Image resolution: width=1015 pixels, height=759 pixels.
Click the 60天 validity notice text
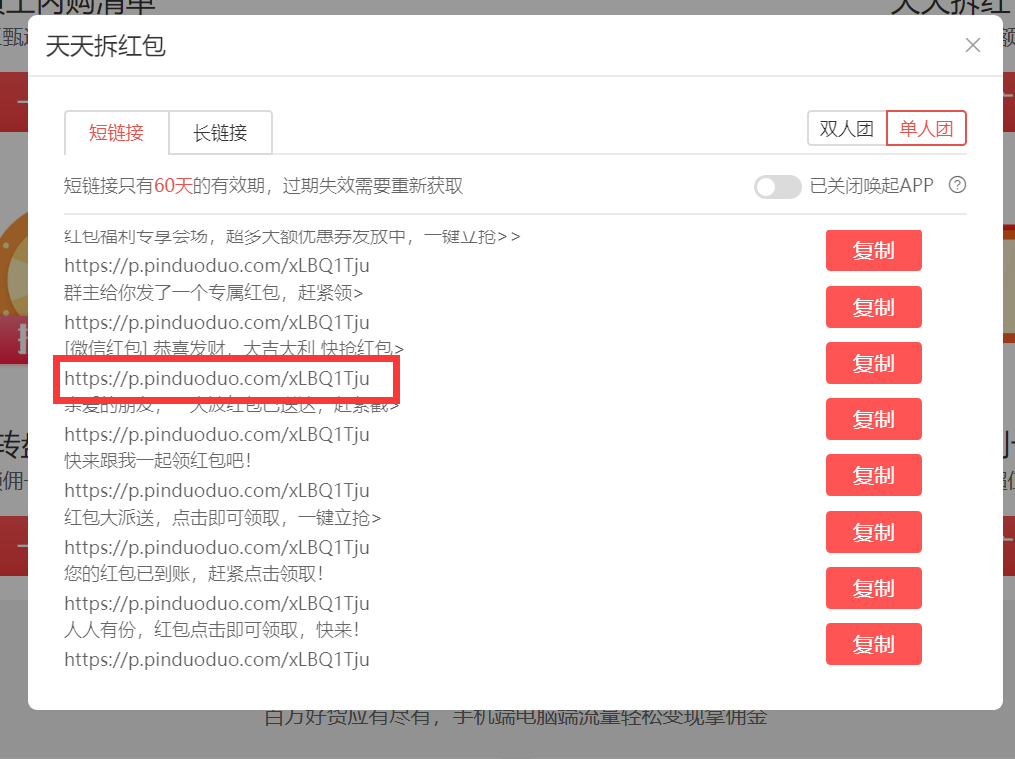tap(263, 186)
